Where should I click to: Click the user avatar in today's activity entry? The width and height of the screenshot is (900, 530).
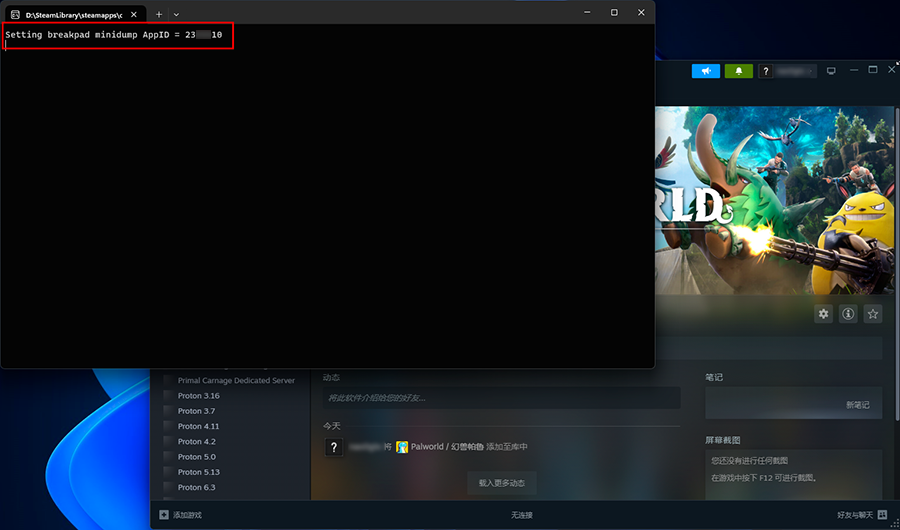coord(334,447)
